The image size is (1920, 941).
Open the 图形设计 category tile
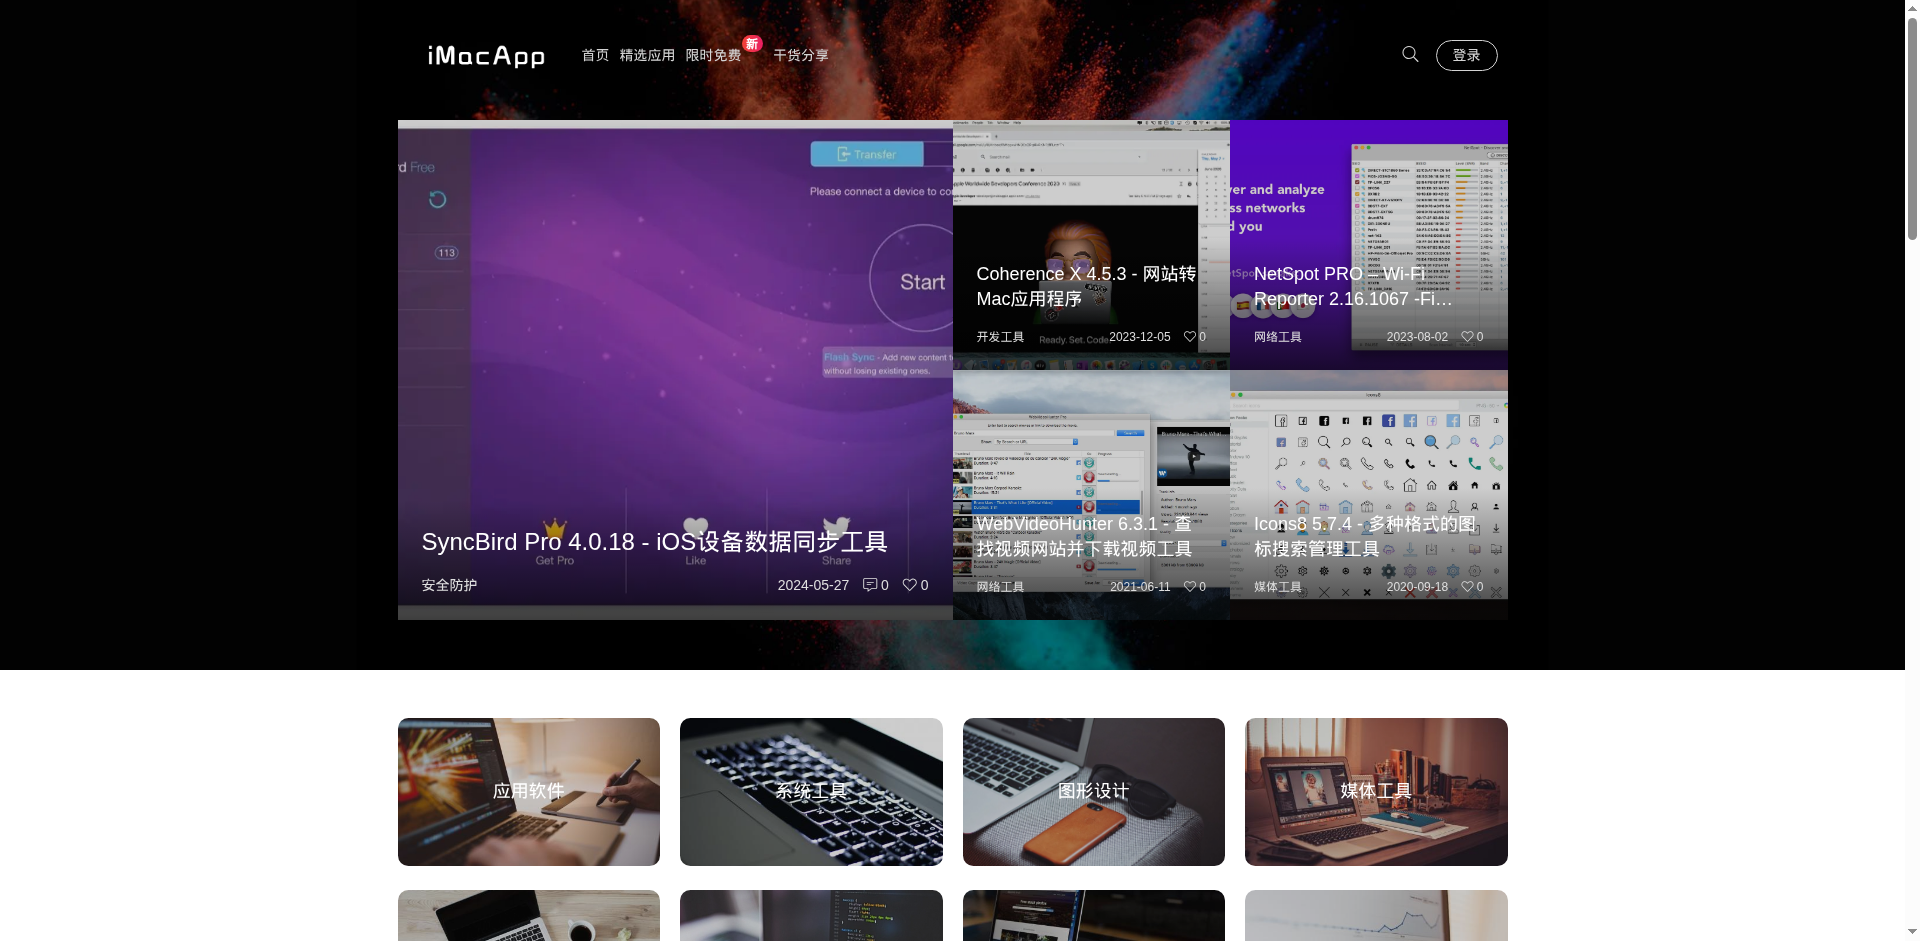[1093, 791]
